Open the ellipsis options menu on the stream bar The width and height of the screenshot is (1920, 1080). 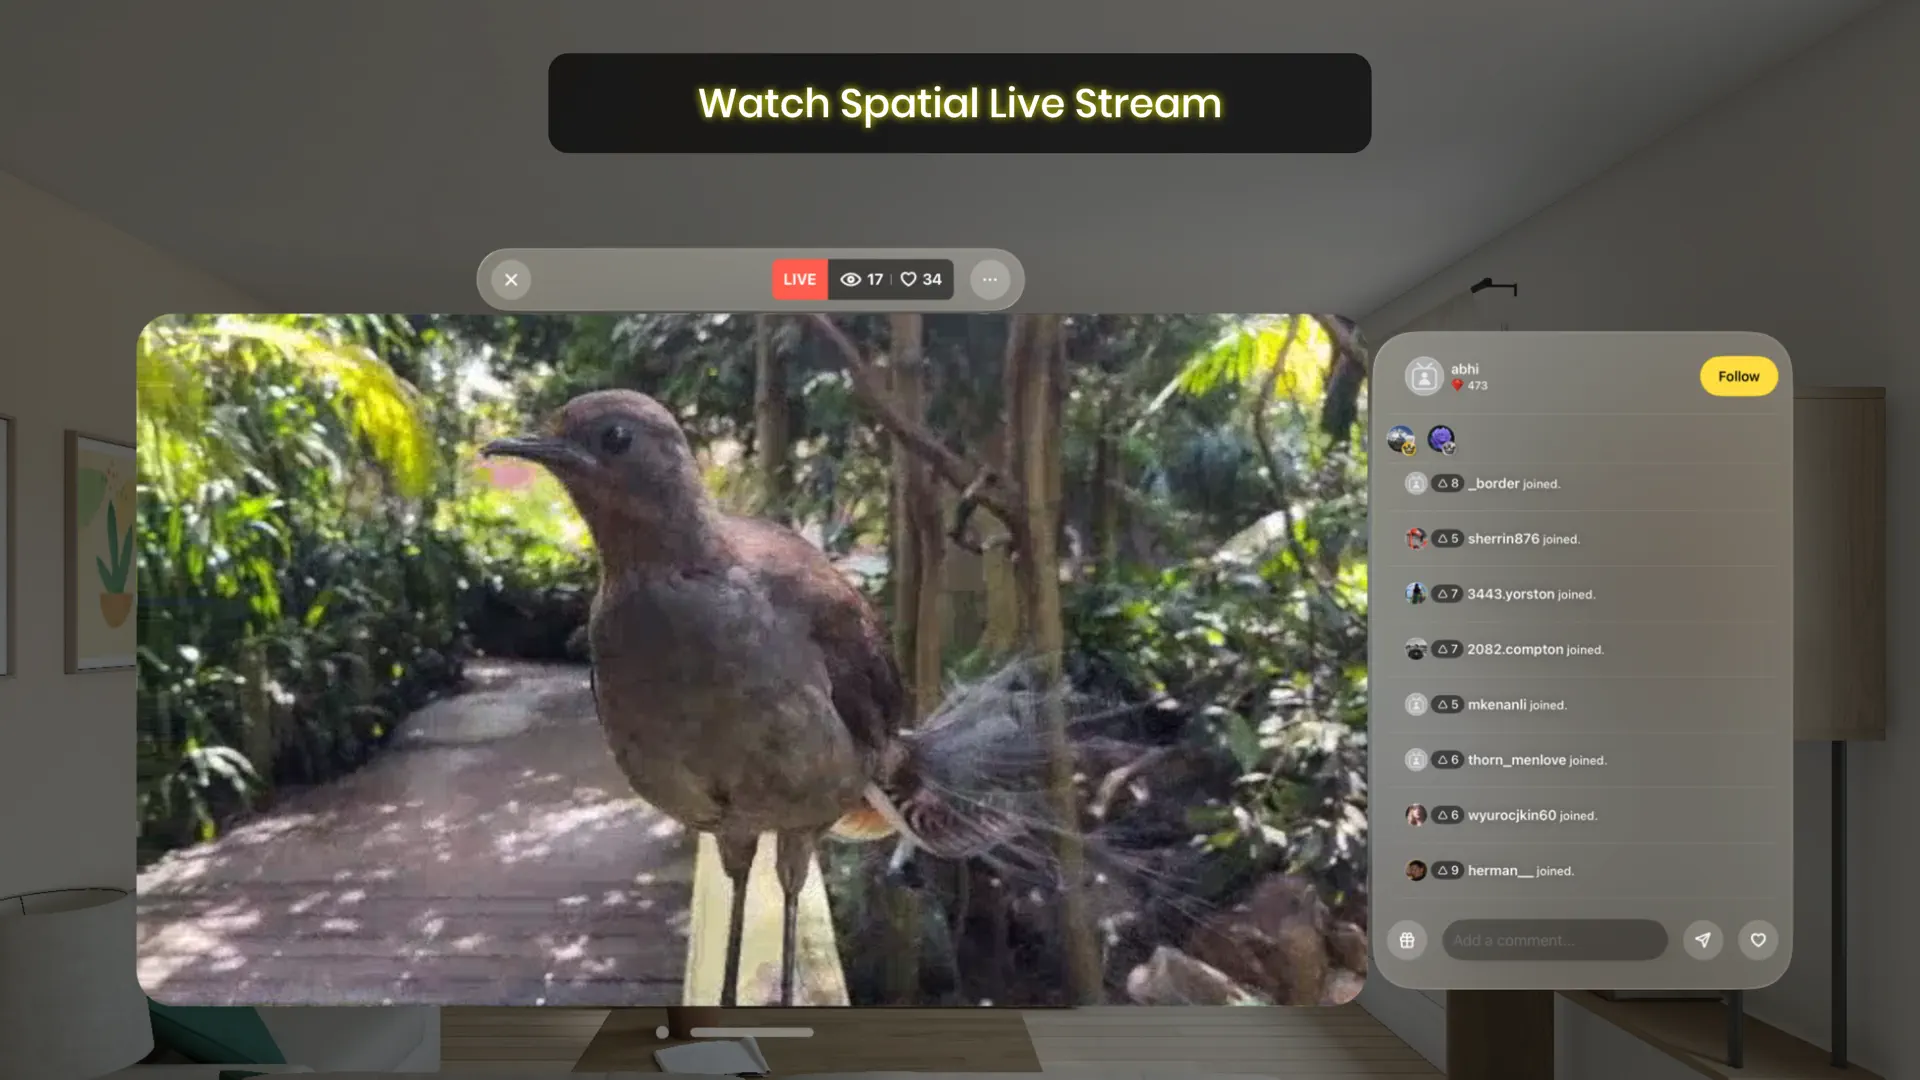pos(990,280)
